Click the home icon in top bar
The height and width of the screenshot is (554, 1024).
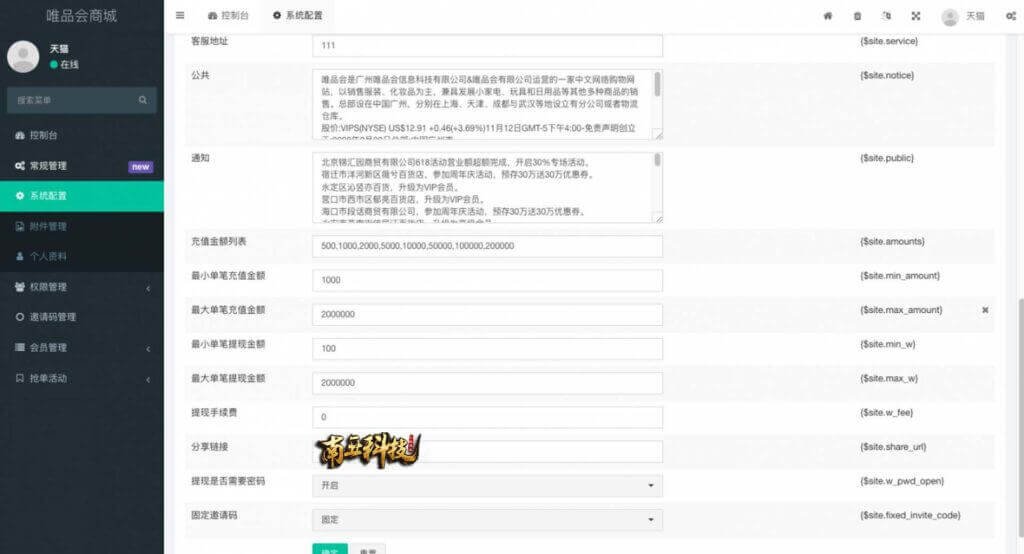click(x=827, y=16)
